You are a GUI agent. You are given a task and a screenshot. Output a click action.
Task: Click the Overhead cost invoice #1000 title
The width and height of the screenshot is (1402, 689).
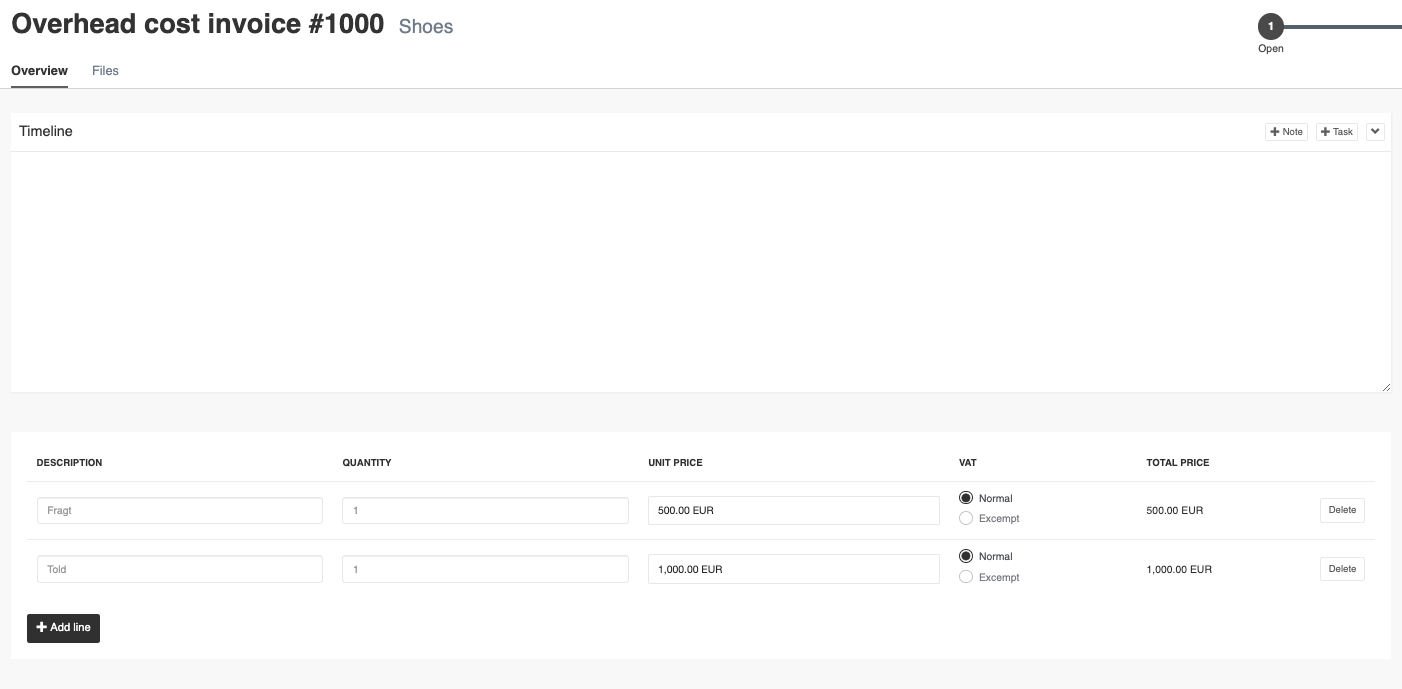click(198, 24)
